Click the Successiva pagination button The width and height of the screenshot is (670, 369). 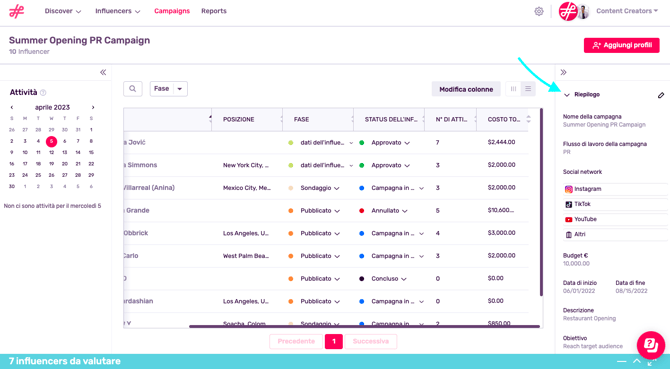(370, 341)
